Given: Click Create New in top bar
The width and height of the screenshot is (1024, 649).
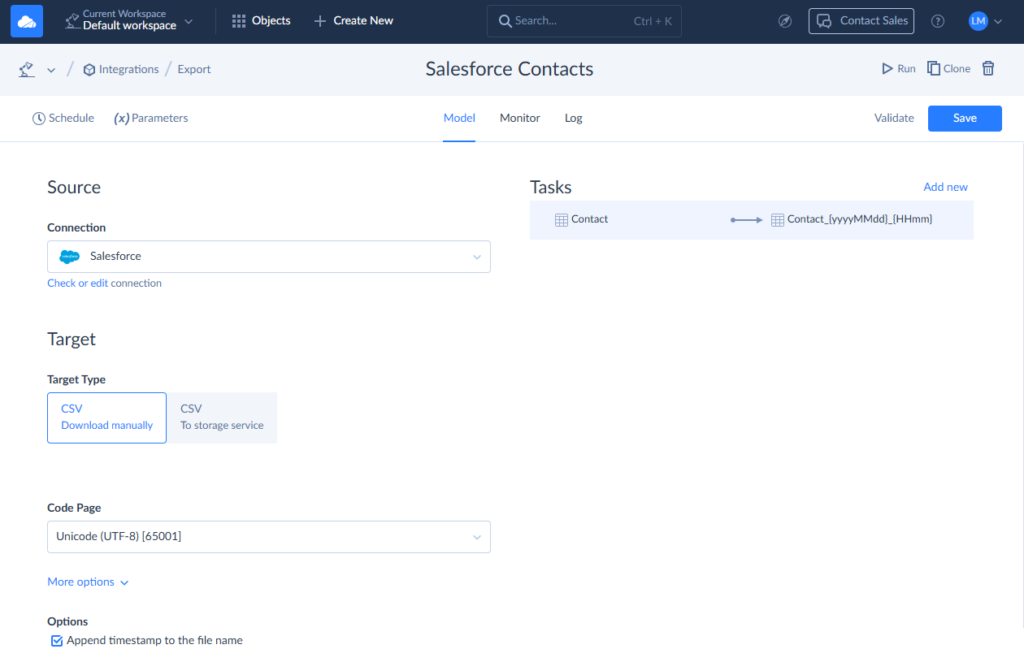Looking at the screenshot, I should click(353, 21).
